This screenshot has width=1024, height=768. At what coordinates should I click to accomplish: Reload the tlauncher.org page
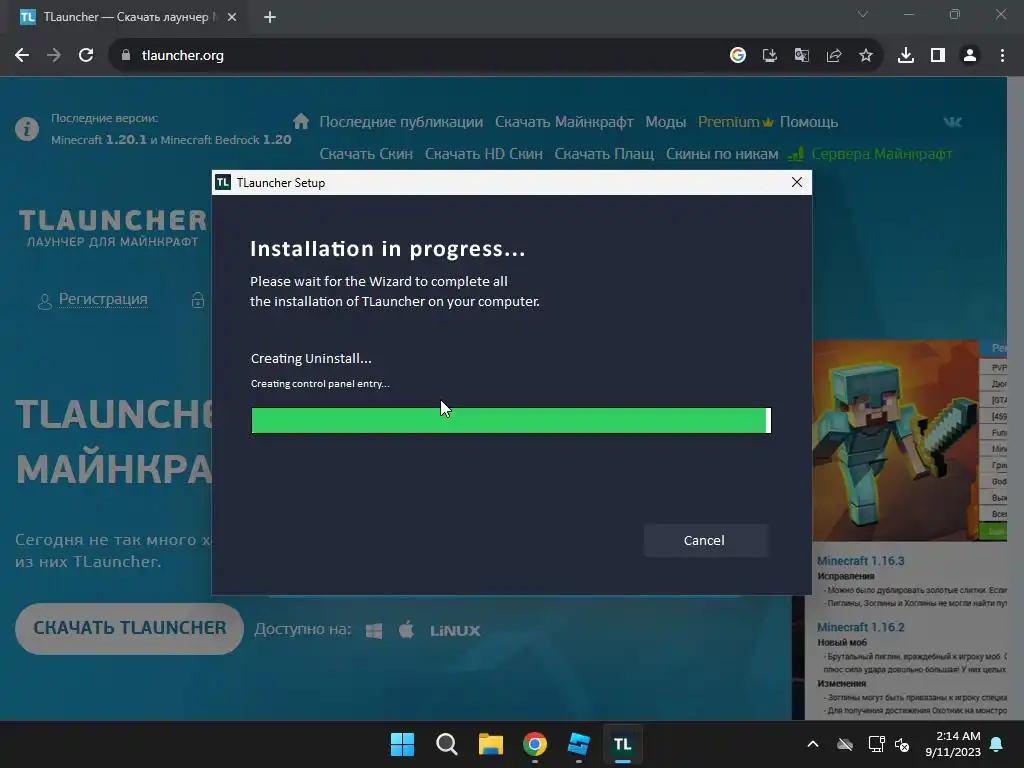86,56
